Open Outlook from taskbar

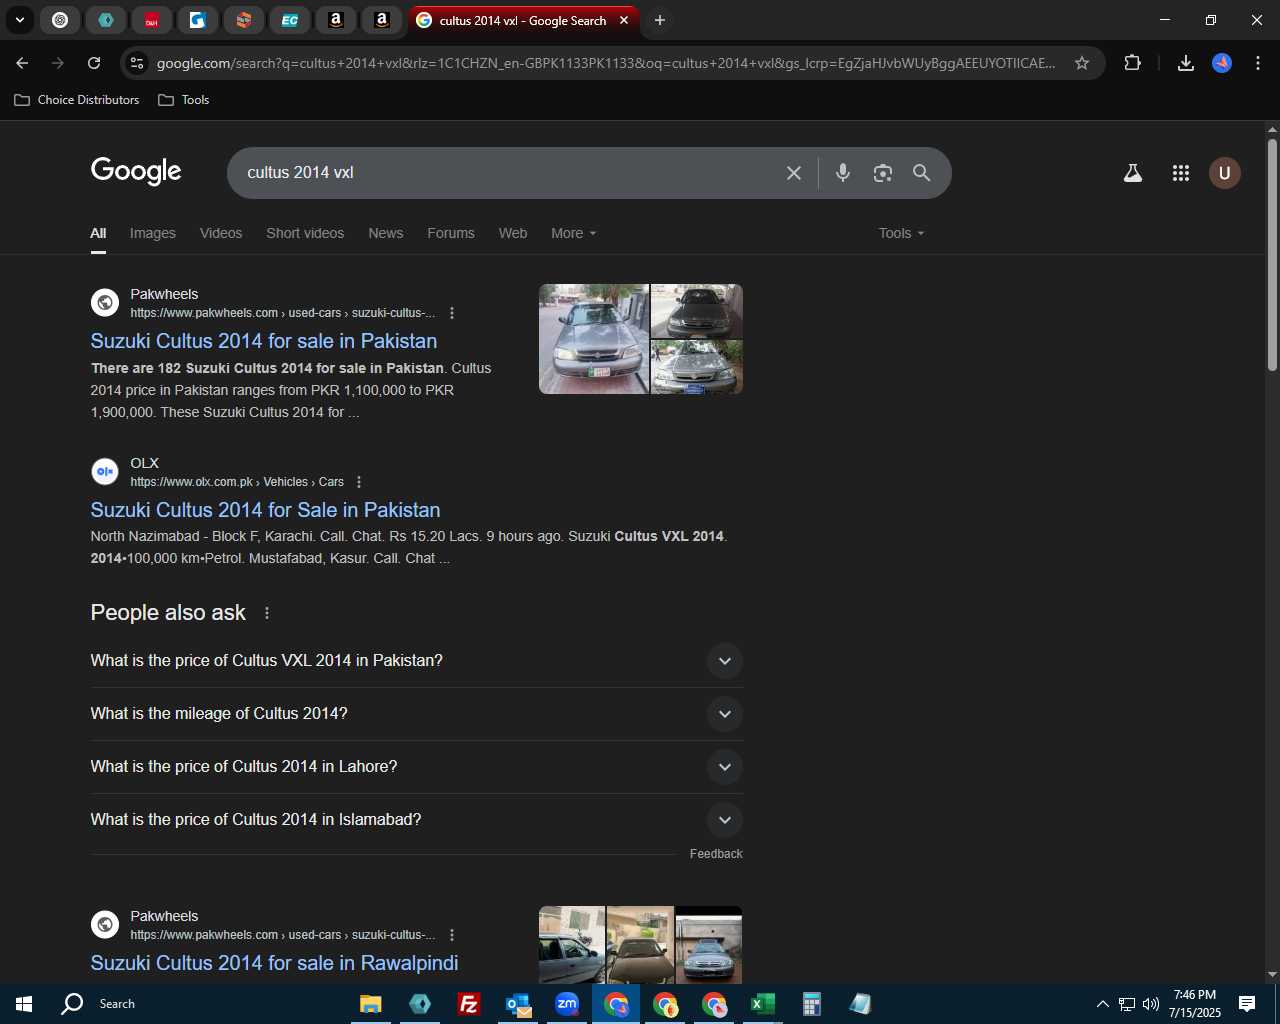[x=518, y=1004]
